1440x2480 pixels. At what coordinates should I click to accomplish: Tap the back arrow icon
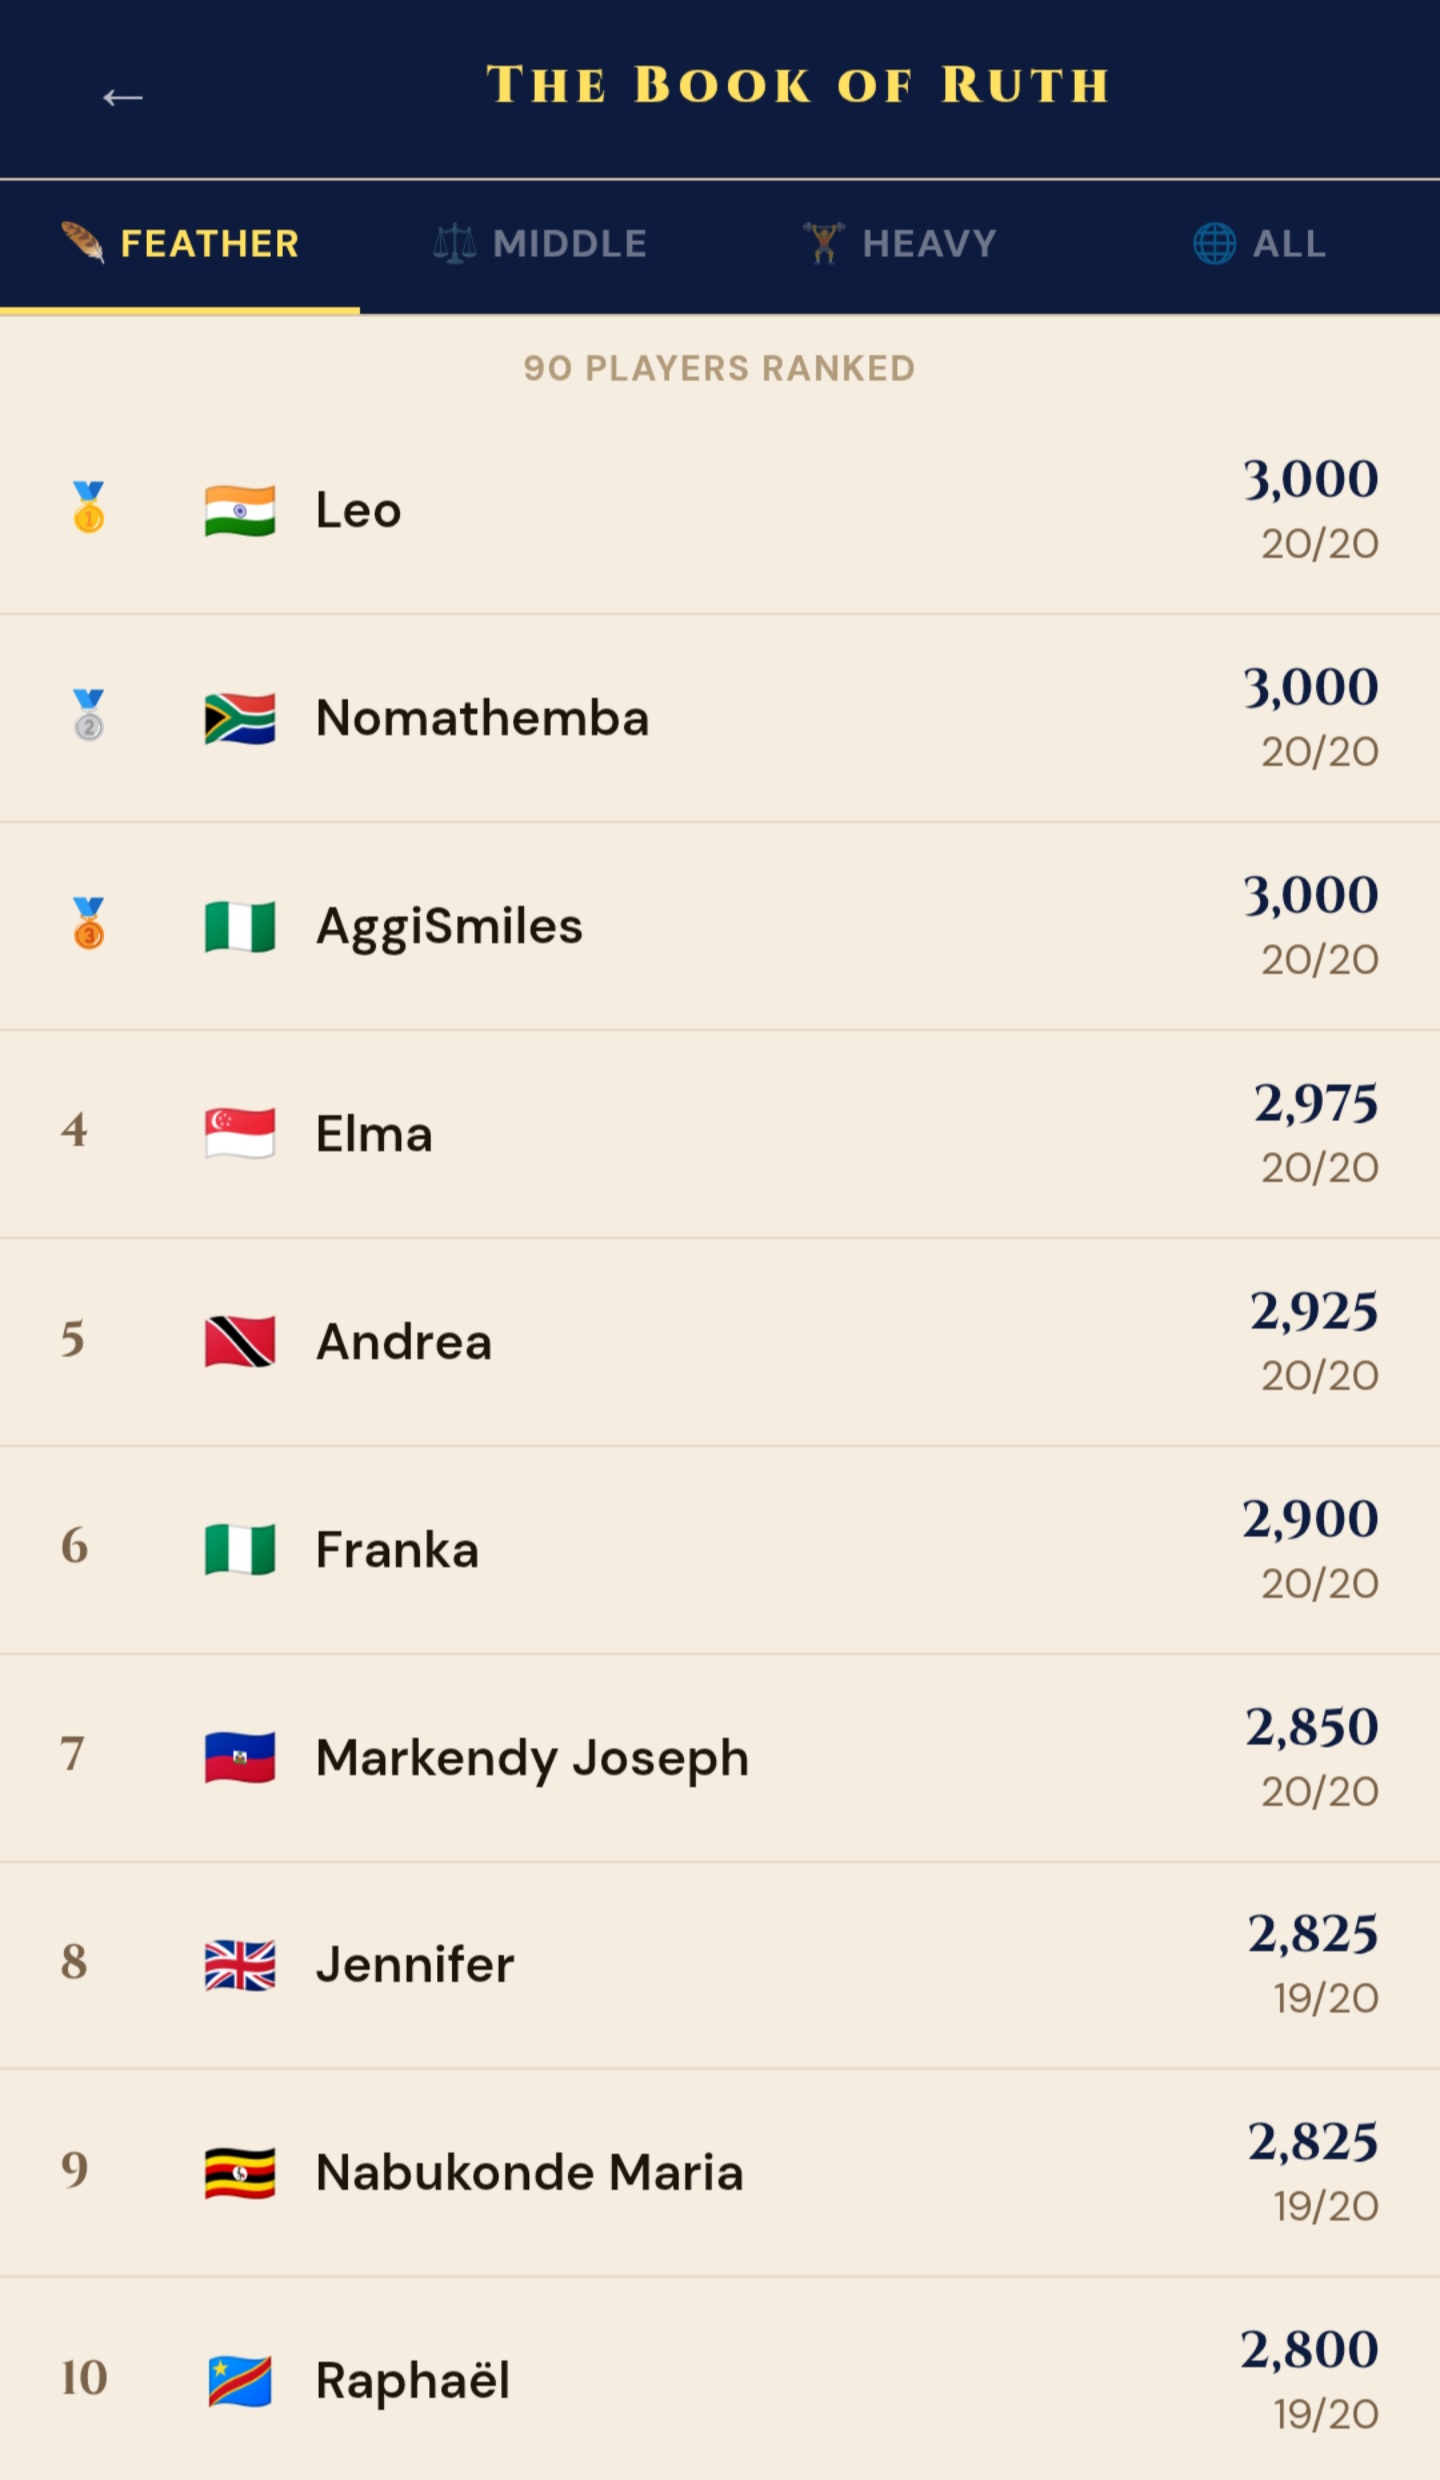point(122,97)
